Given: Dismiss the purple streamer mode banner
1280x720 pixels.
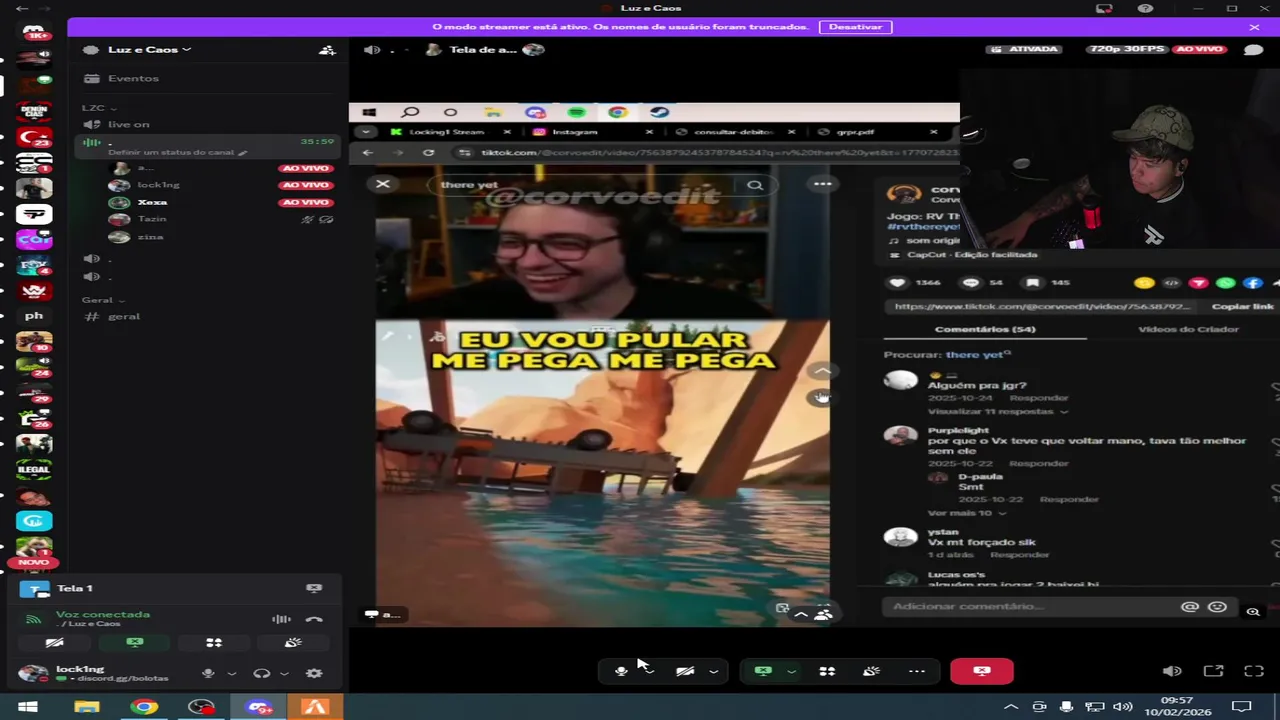Looking at the screenshot, I should tap(1254, 27).
